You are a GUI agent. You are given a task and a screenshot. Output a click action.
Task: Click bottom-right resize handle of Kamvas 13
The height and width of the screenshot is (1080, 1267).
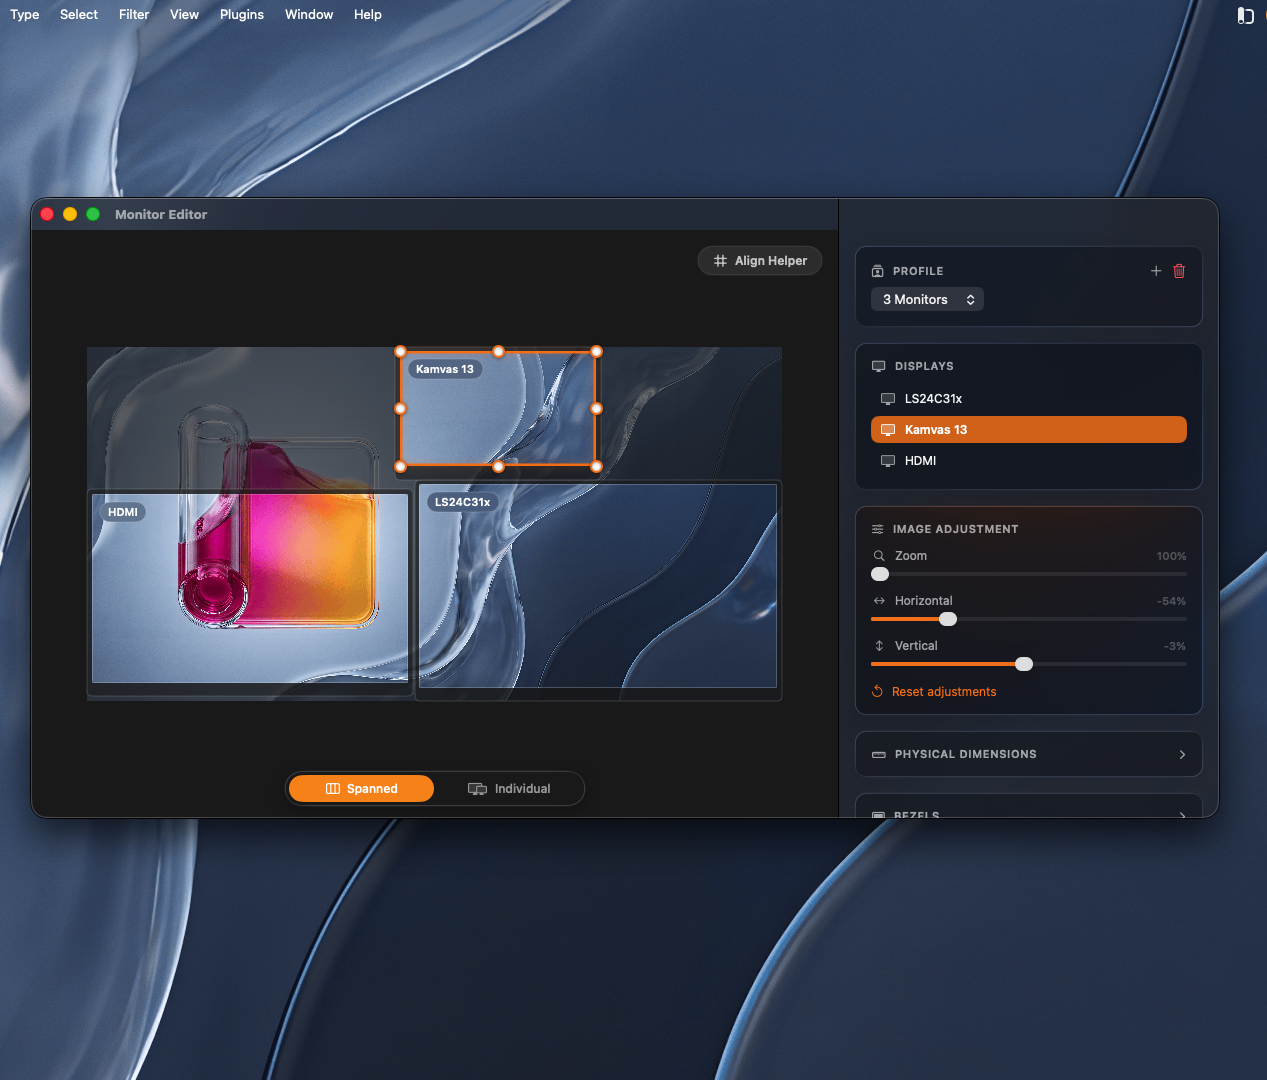pyautogui.click(x=597, y=466)
